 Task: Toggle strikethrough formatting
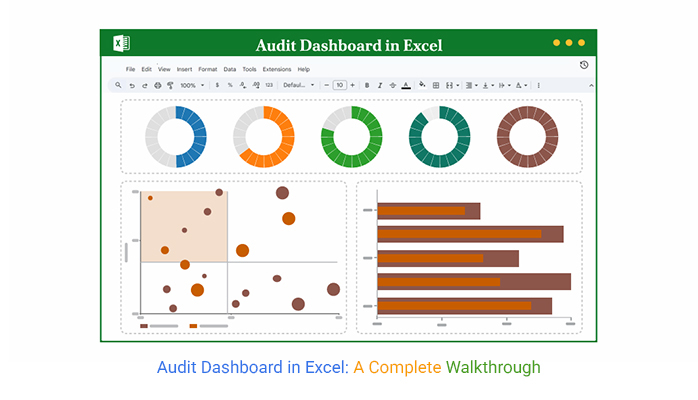[392, 86]
